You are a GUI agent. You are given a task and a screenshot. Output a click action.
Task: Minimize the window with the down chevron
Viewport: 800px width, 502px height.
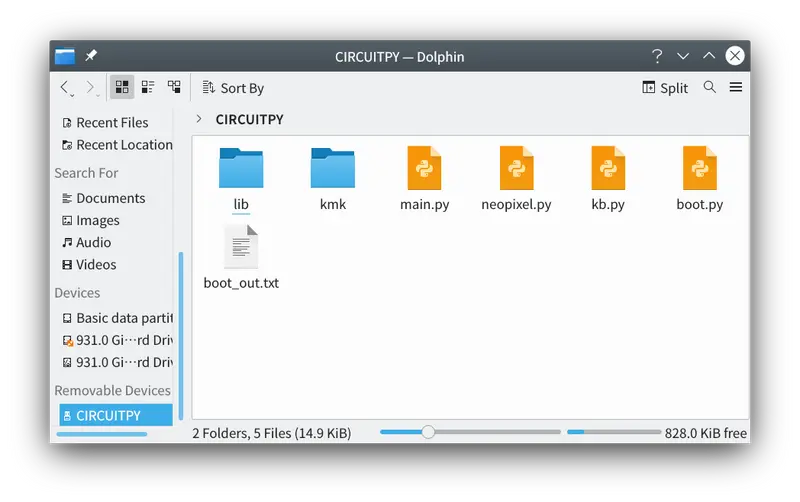[x=683, y=56]
